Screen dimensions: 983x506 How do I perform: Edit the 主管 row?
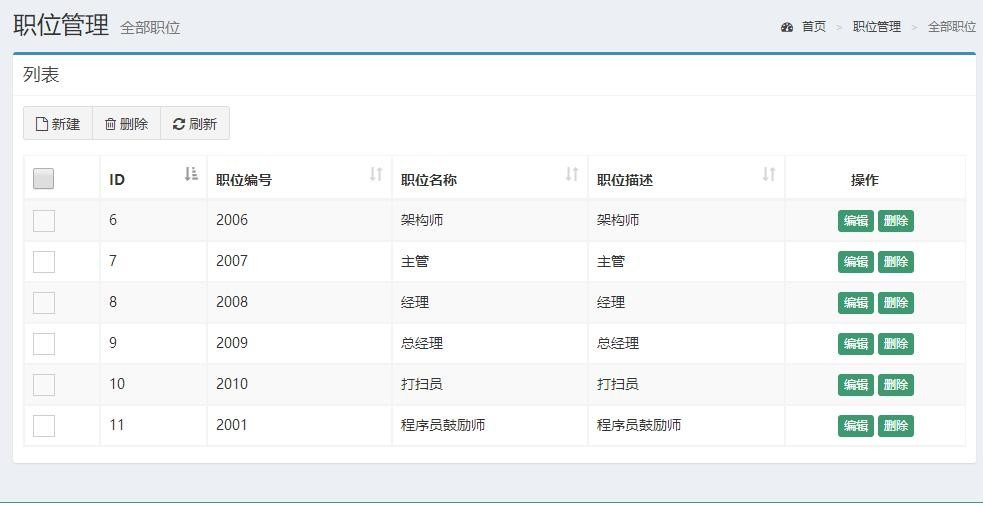click(x=856, y=262)
